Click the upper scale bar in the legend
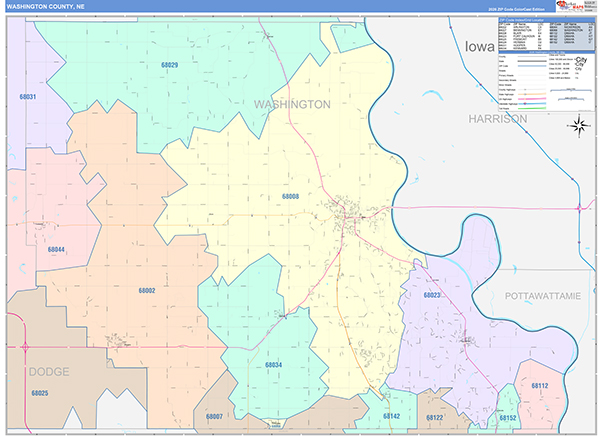The image size is (600, 436). tap(571, 90)
